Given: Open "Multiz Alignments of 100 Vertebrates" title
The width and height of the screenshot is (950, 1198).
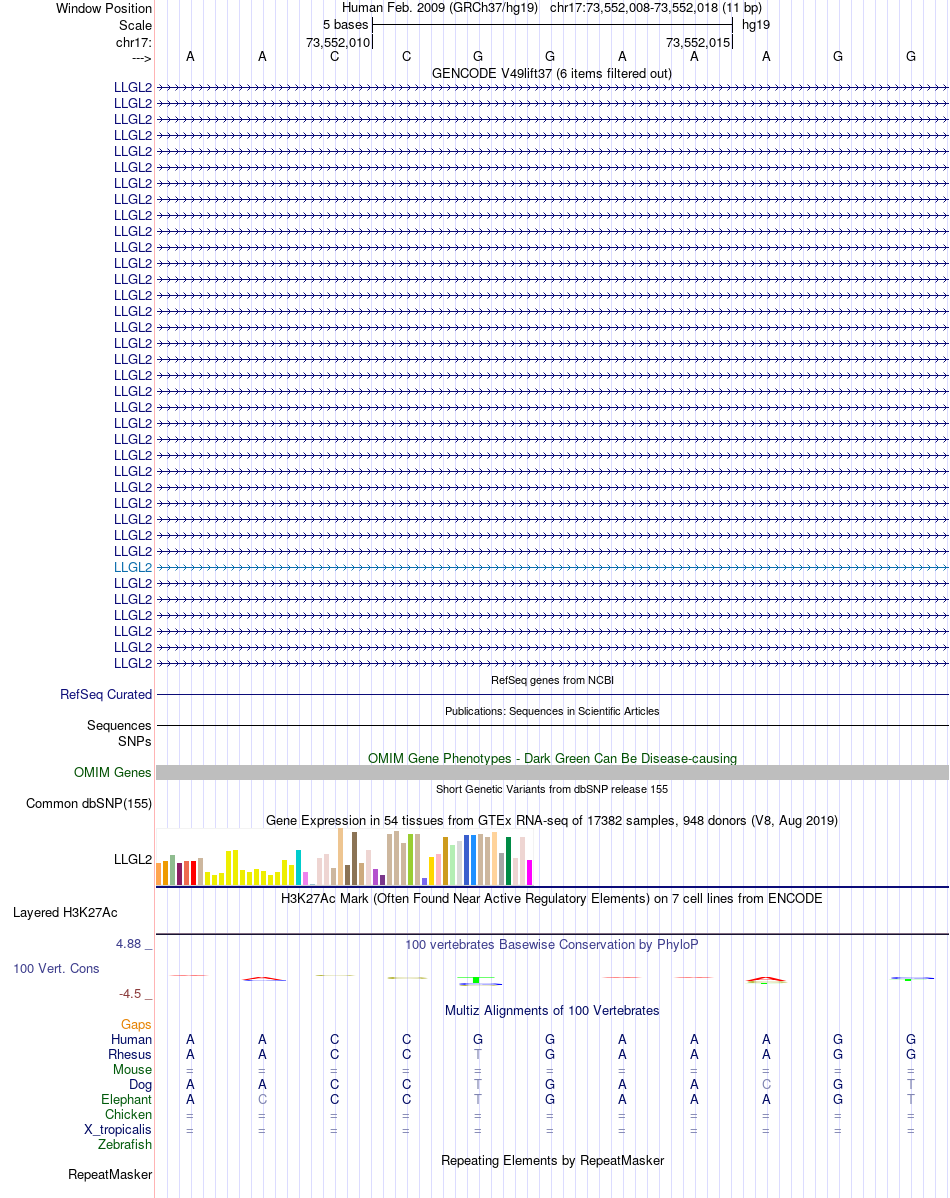Looking at the screenshot, I should (552, 1010).
